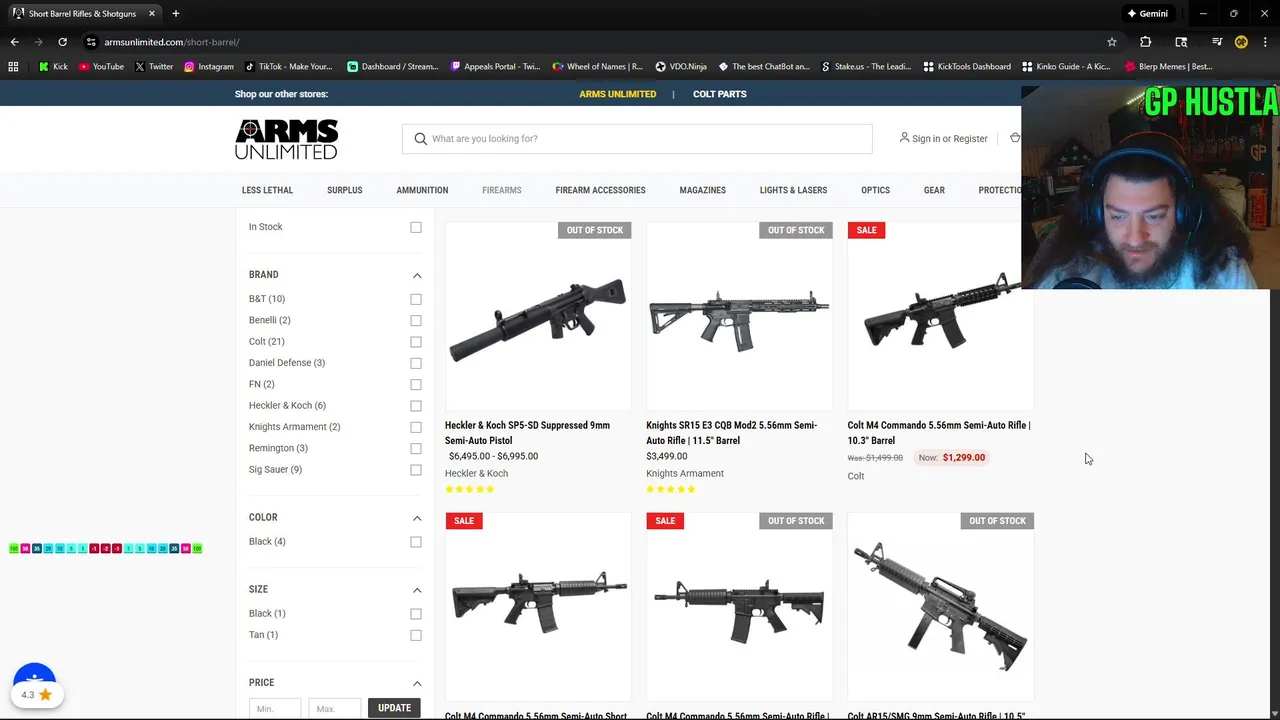Check the Benelli brand filter
Screen dimensions: 1280x720
click(416, 320)
